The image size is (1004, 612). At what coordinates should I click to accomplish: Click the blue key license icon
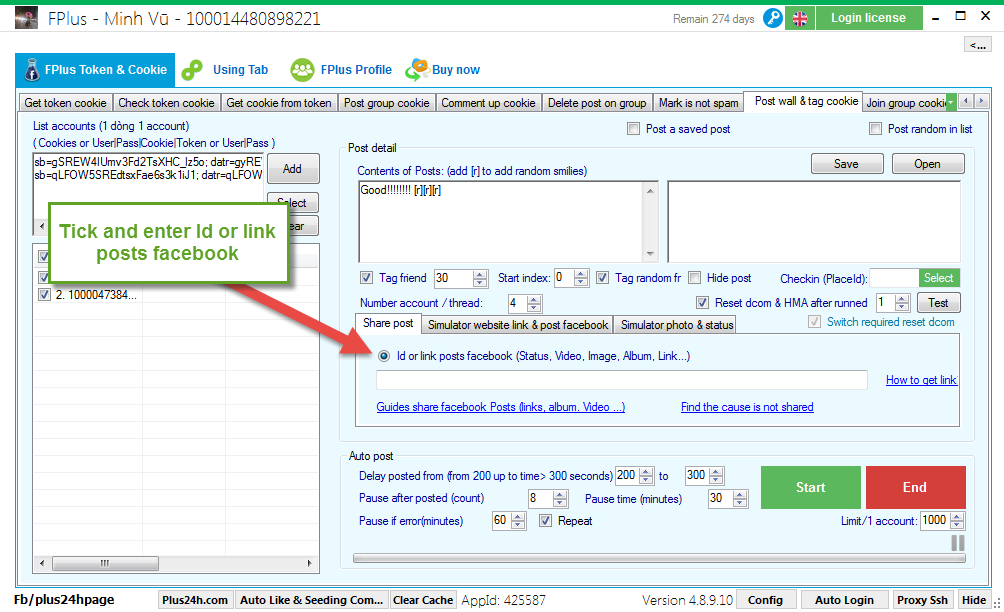point(773,18)
